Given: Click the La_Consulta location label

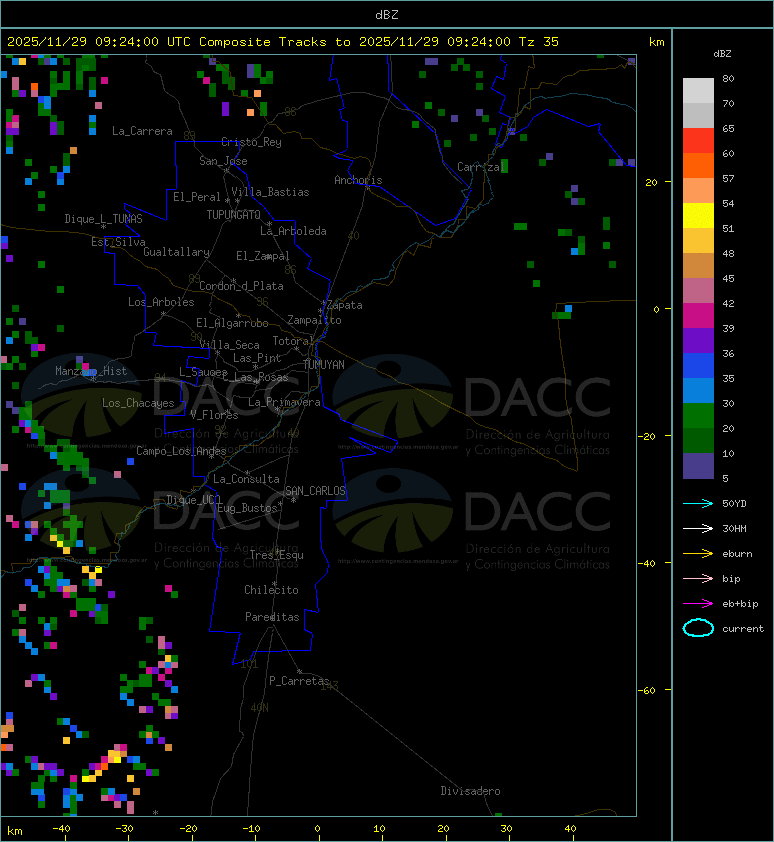Looking at the screenshot, I should 247,479.
